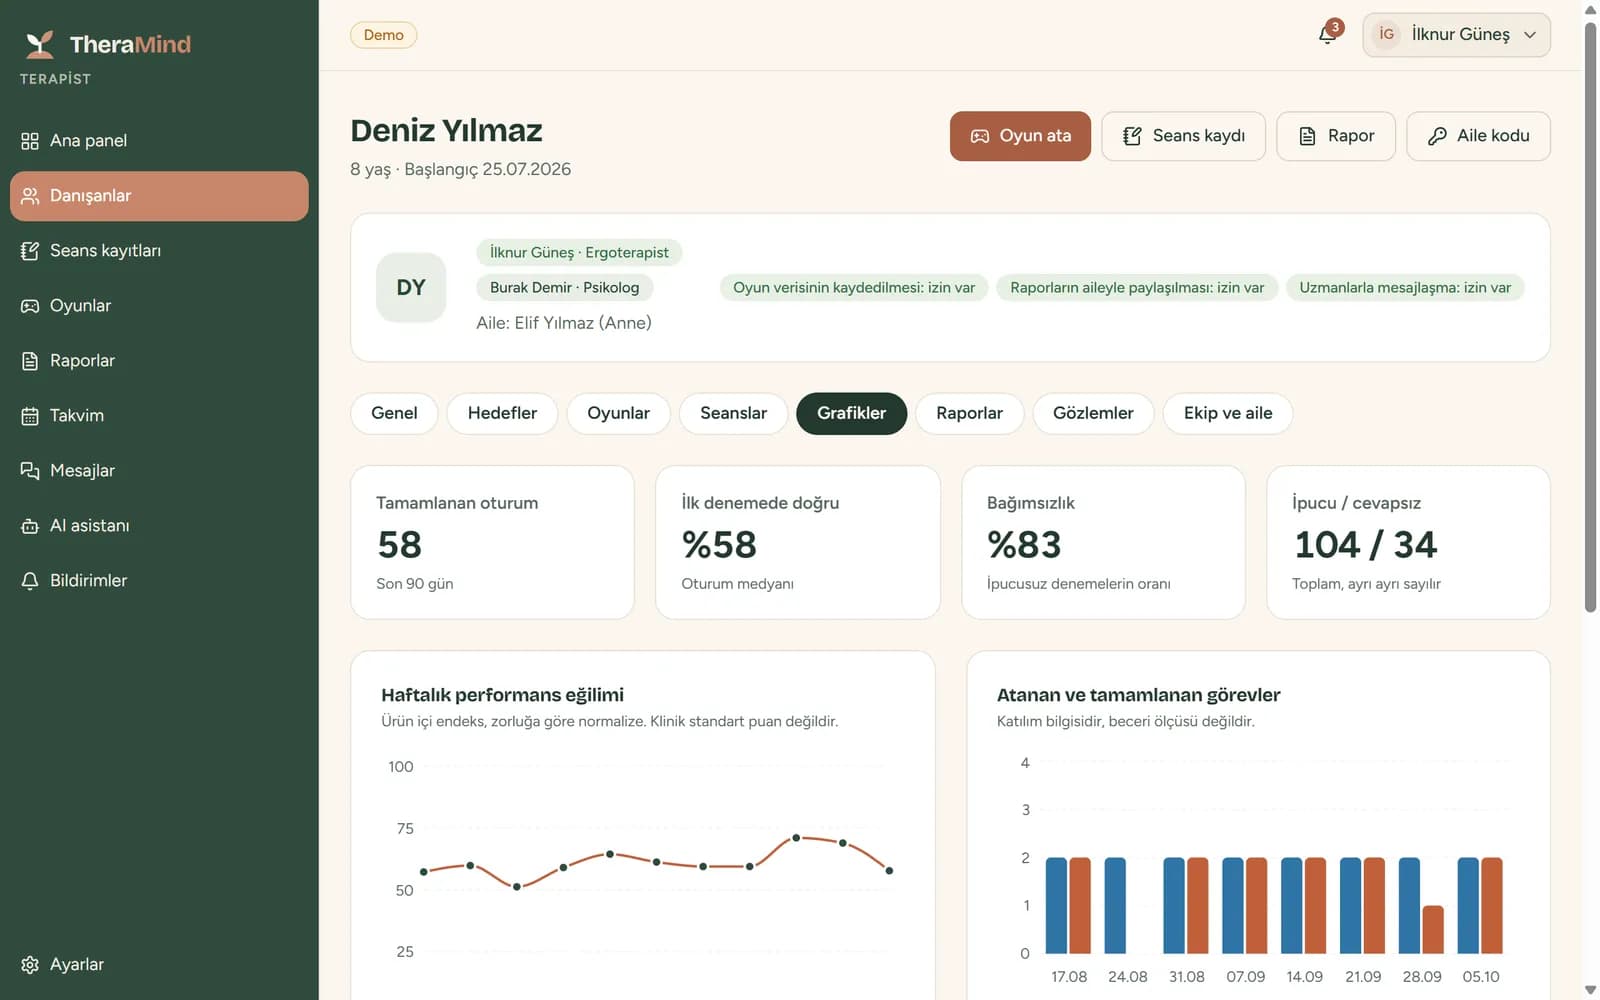The image size is (1600, 1000).
Task: Click the Raporların aileyle paylaşılması consent tag
Action: (x=1137, y=288)
